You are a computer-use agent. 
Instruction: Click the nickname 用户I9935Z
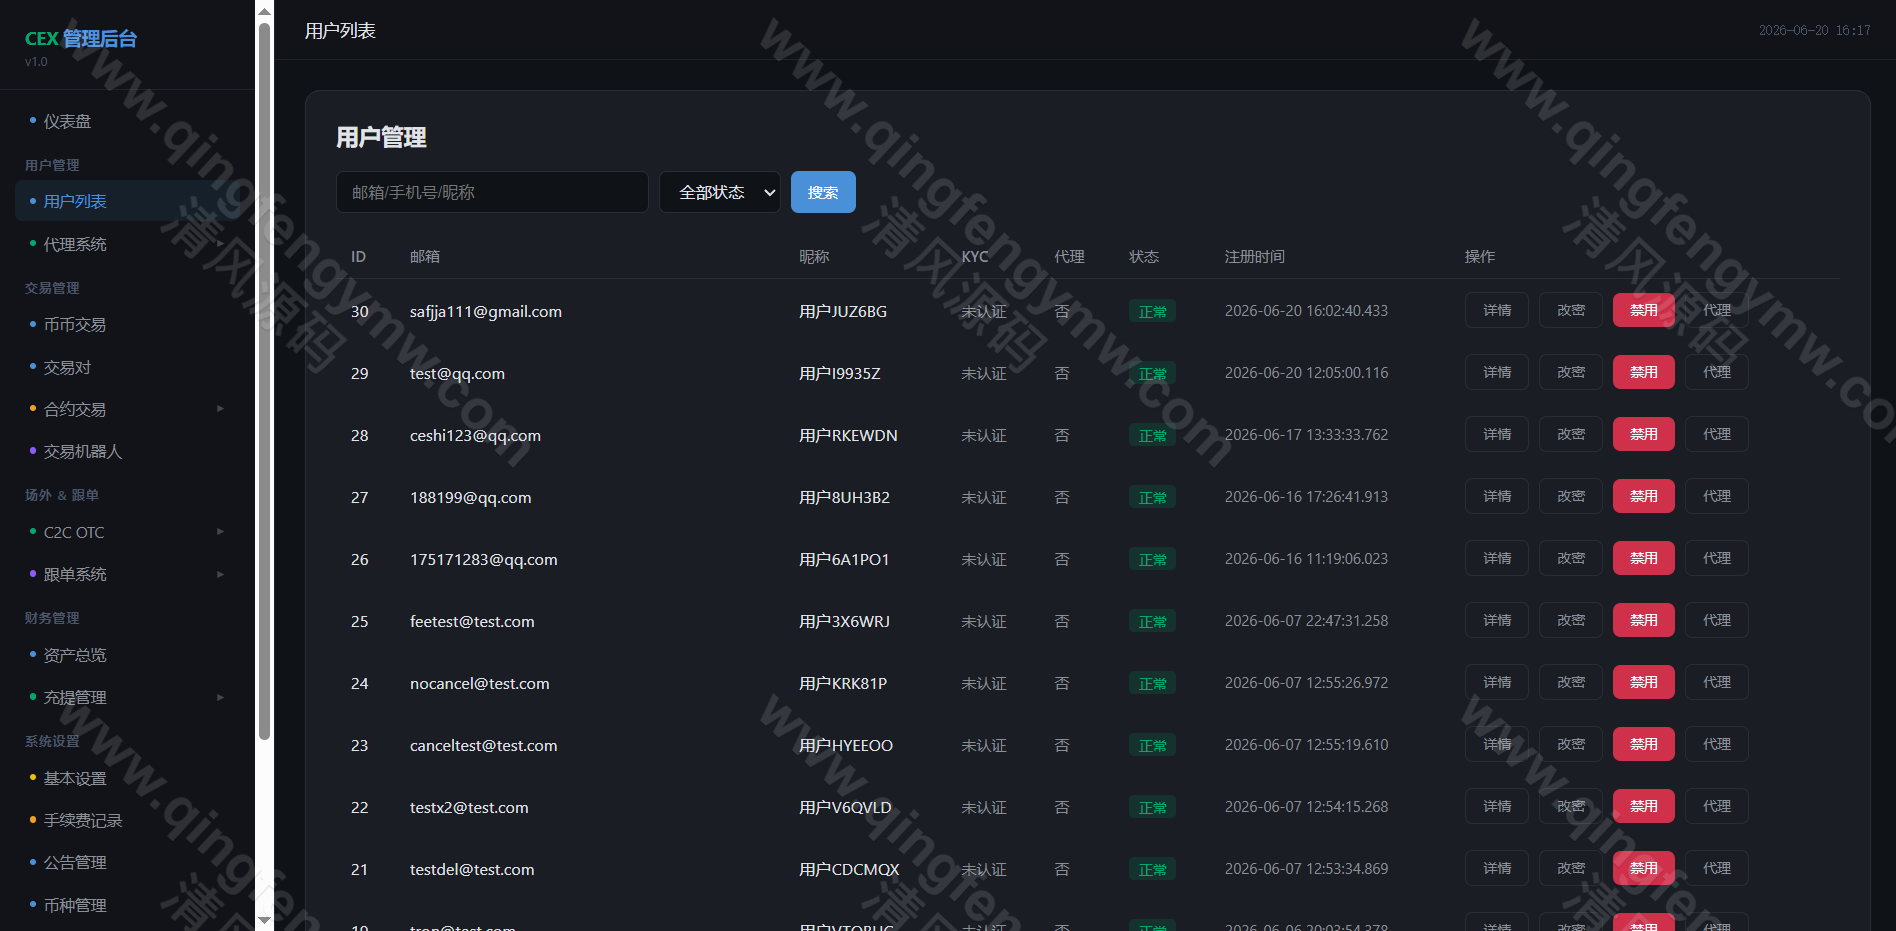[840, 373]
